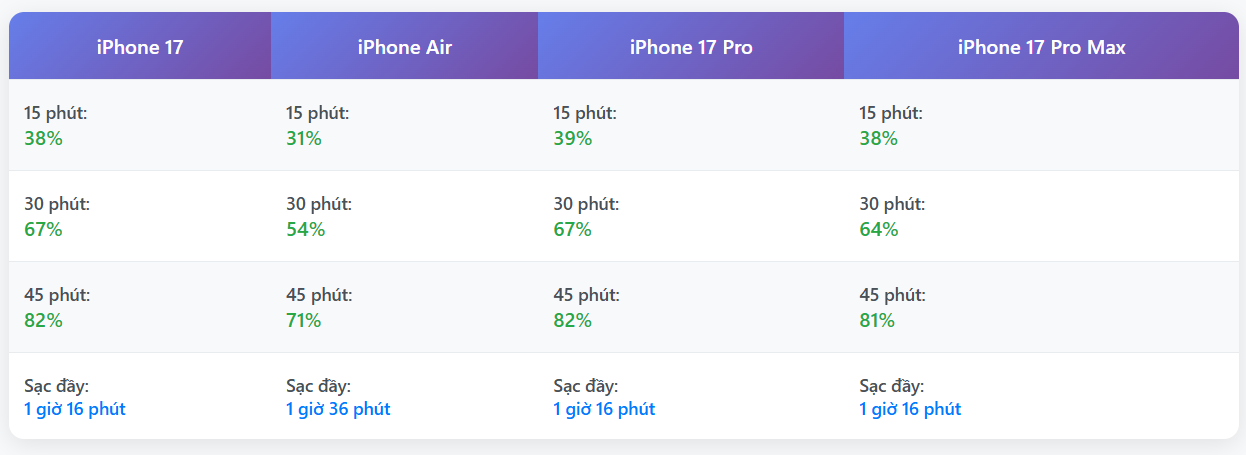Select iPhone 17's 67% value at 30 phút
1246x455 pixels.
point(43,229)
